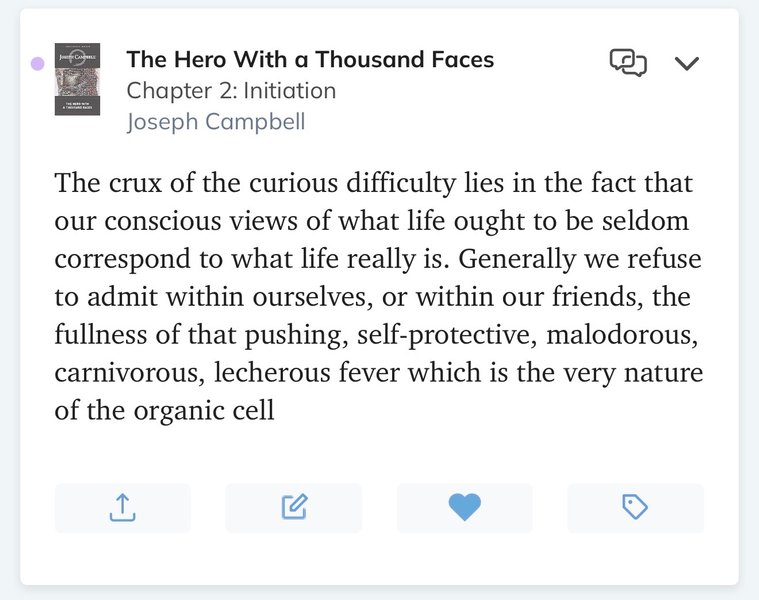
Task: Add a tag with the tag icon
Action: click(x=635, y=508)
